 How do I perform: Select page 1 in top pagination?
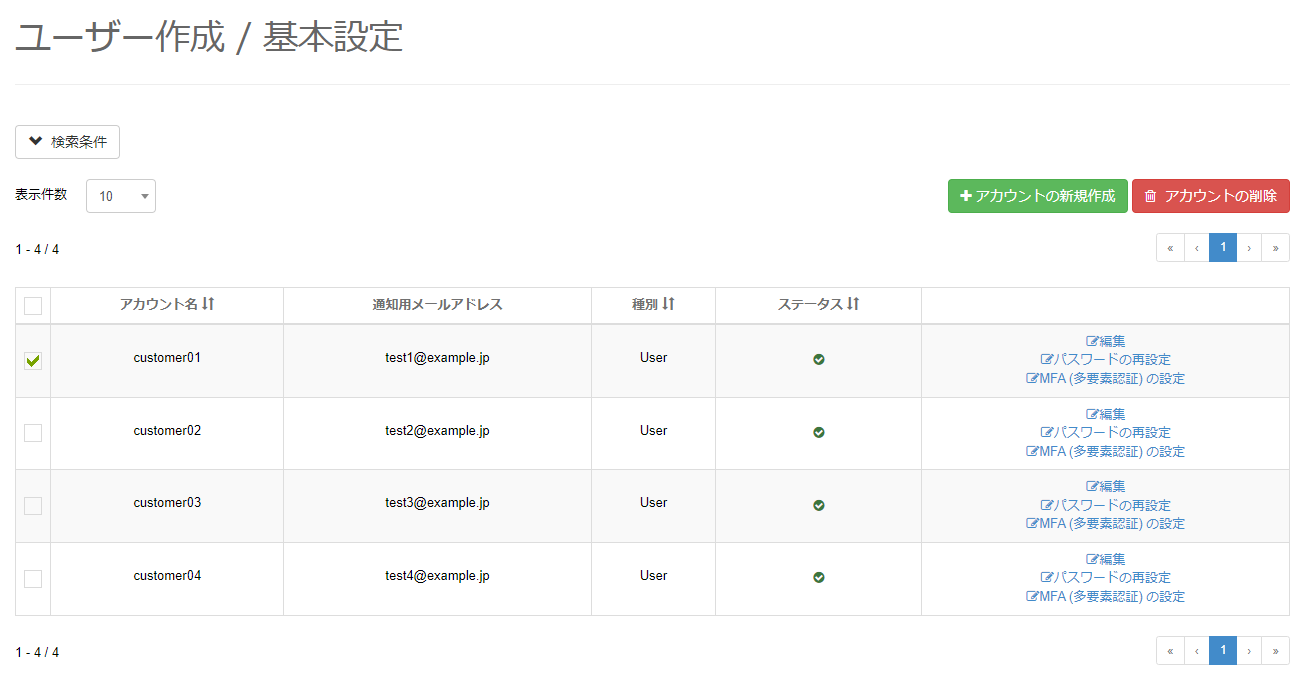[x=1223, y=248]
